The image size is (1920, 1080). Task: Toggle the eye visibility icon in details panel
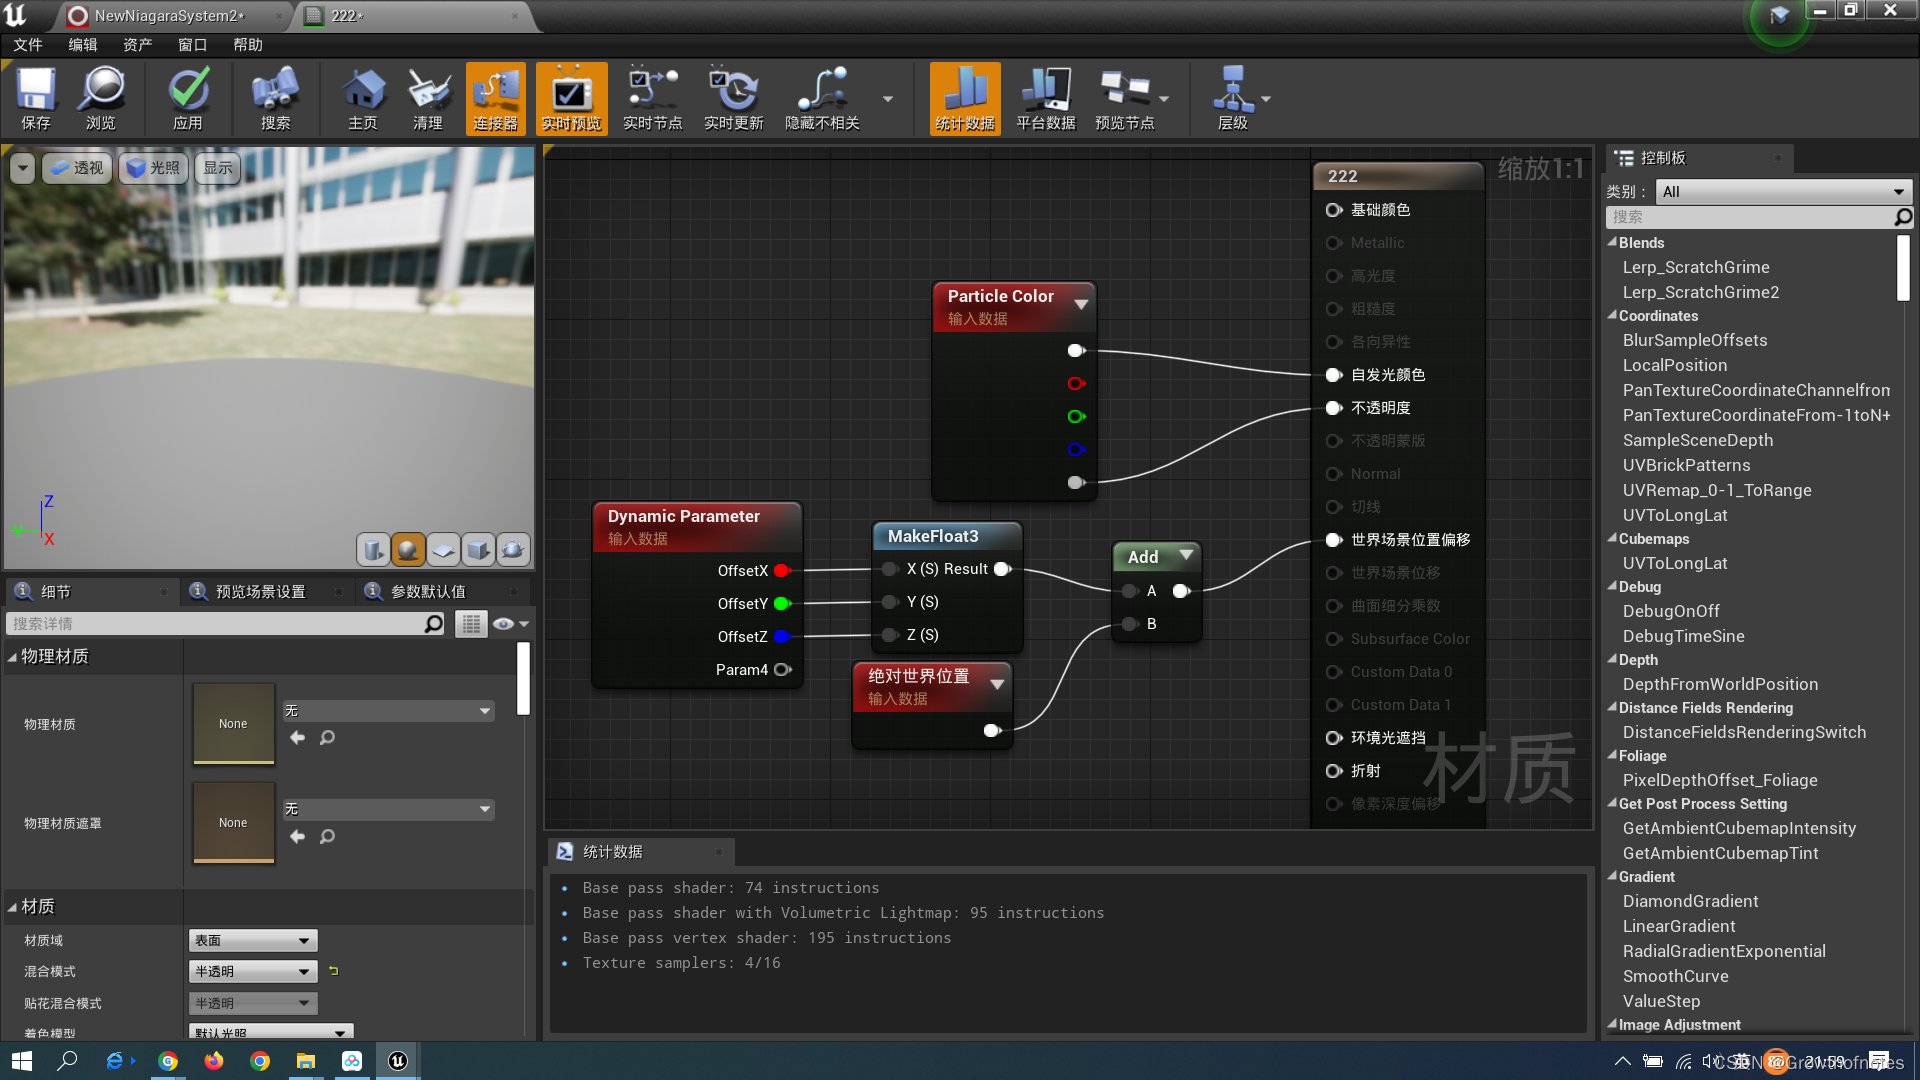[505, 623]
